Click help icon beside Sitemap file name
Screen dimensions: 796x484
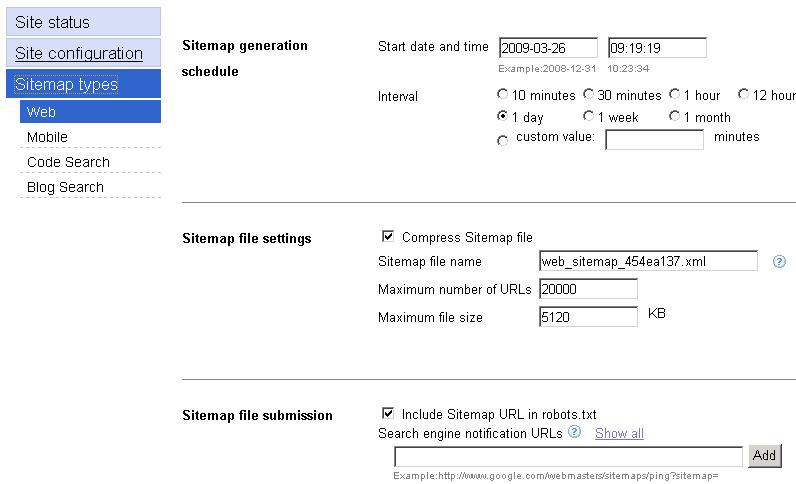(779, 262)
